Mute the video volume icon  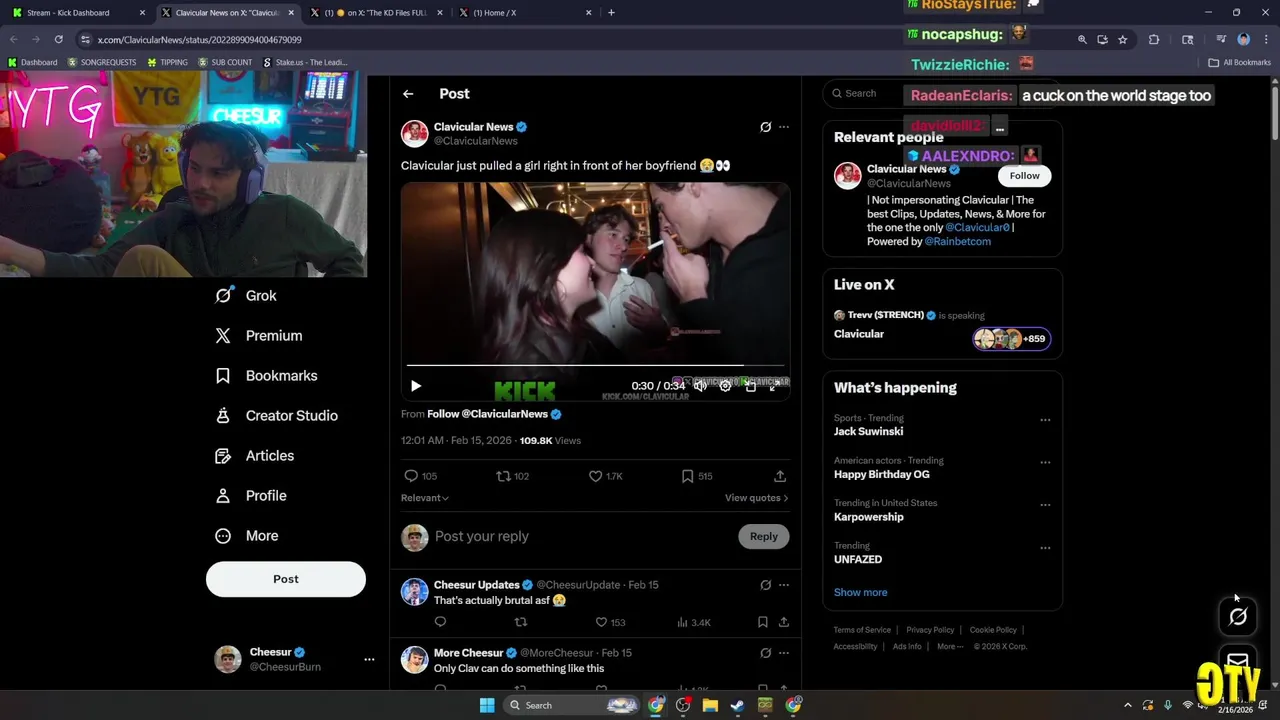pos(701,386)
